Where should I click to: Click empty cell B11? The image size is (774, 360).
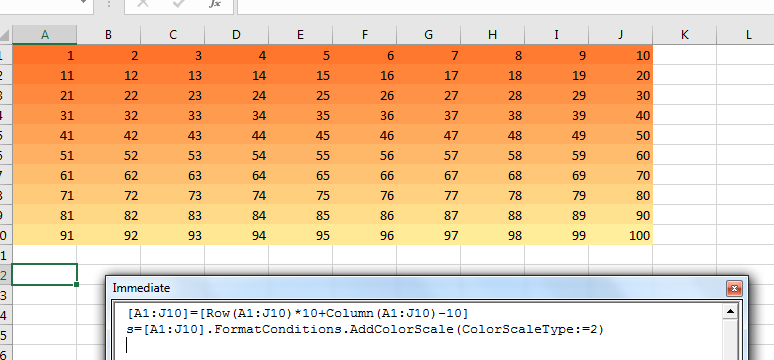[109, 255]
